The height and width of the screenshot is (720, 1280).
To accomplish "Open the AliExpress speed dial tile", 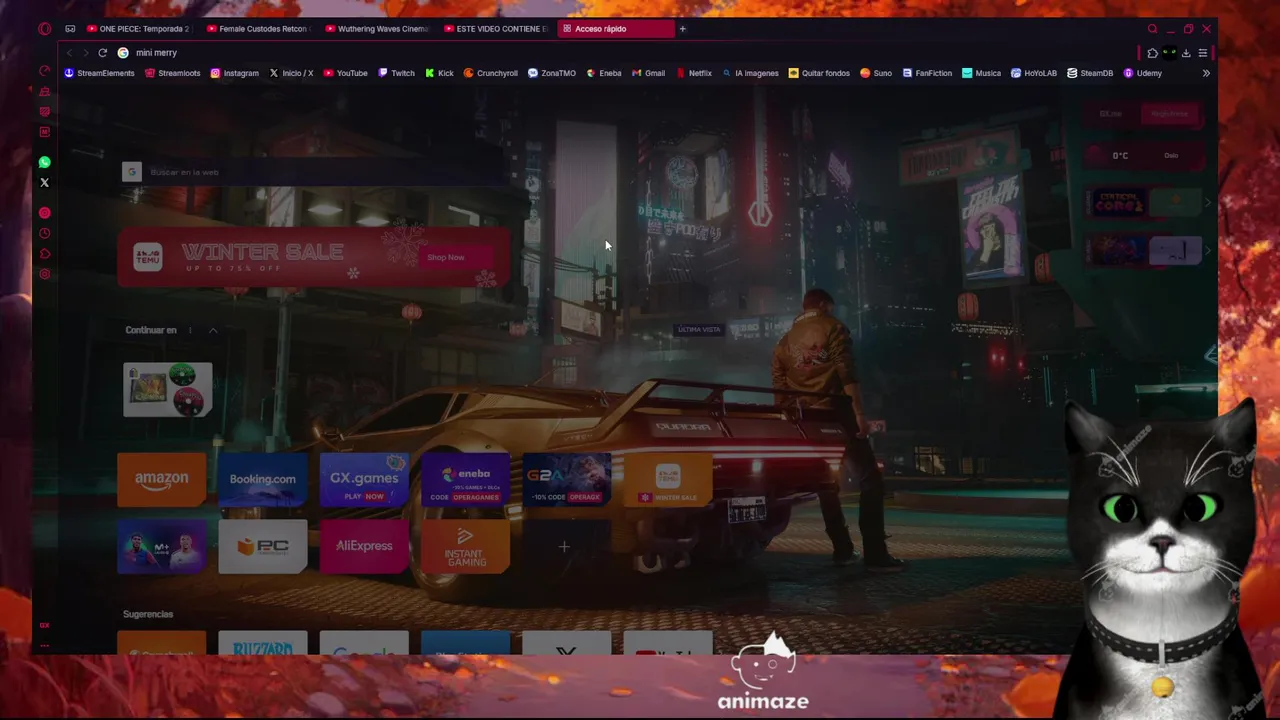I will tap(364, 546).
